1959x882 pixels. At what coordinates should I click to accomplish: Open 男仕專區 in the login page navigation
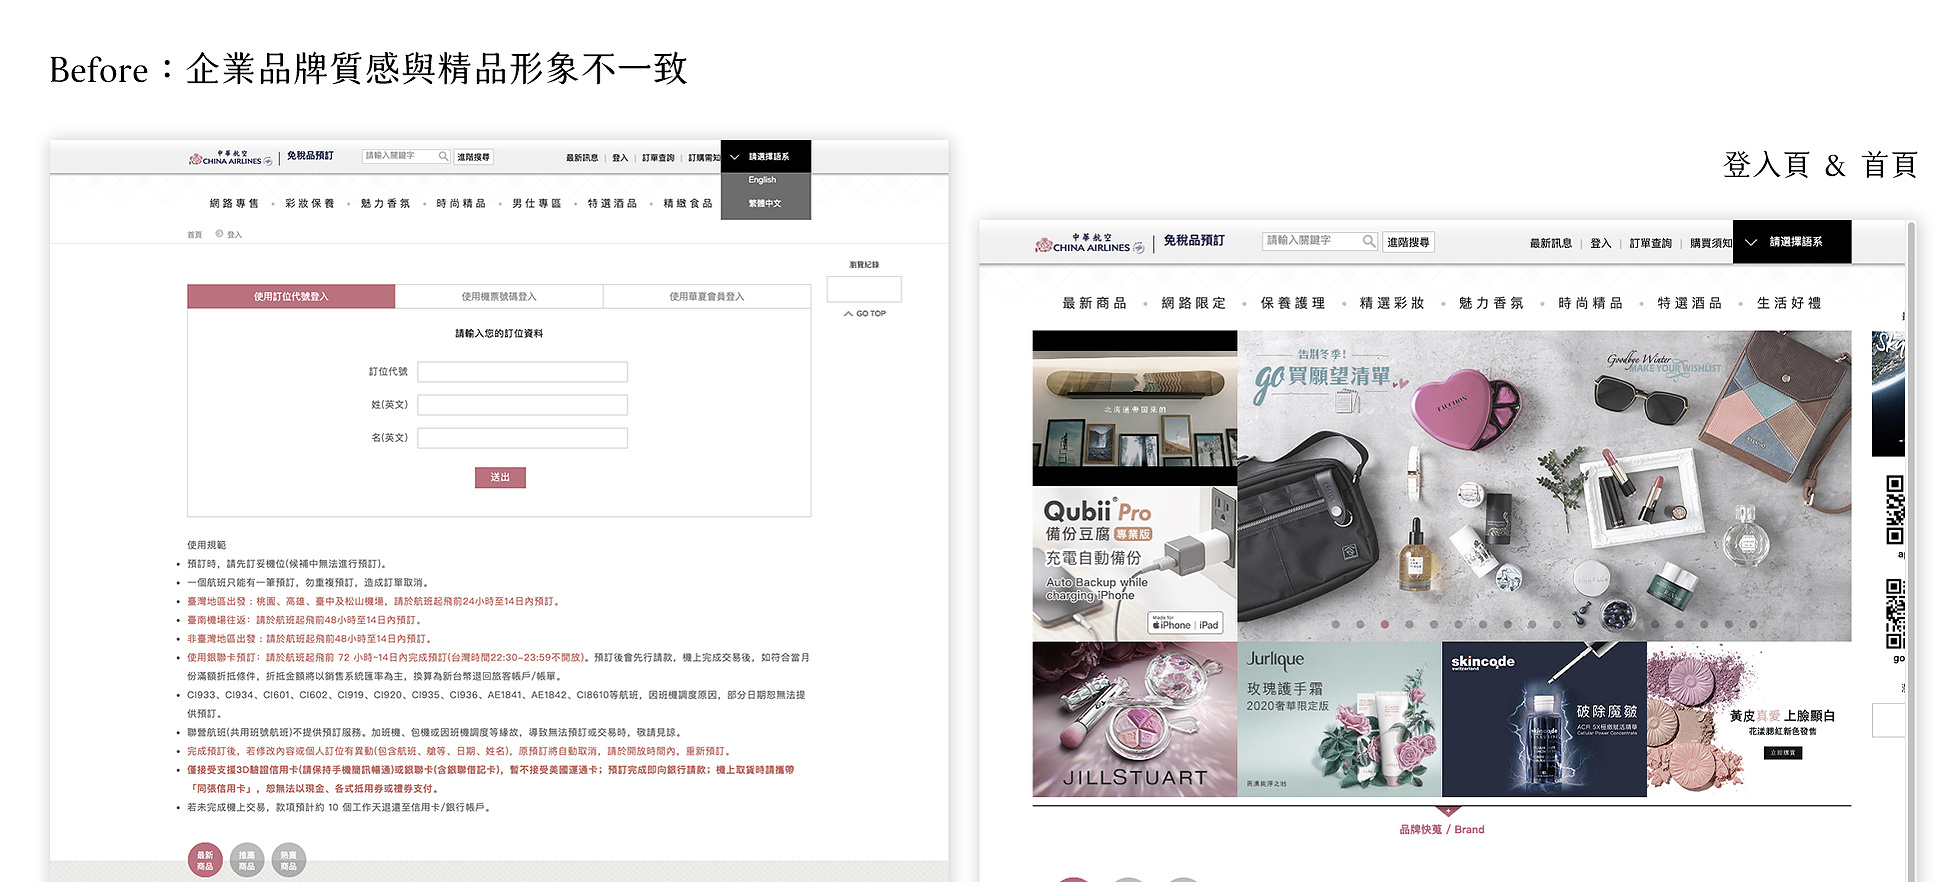click(x=537, y=203)
